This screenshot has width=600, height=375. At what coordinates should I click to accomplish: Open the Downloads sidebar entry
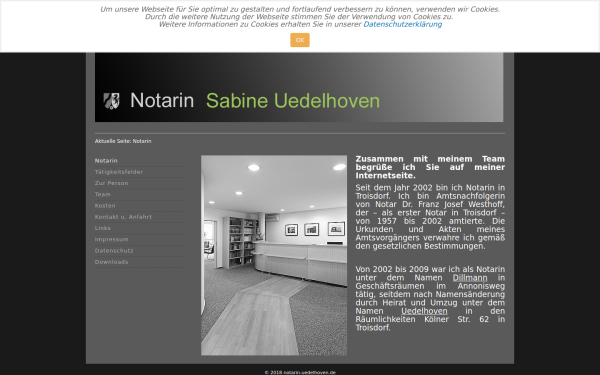click(x=111, y=262)
